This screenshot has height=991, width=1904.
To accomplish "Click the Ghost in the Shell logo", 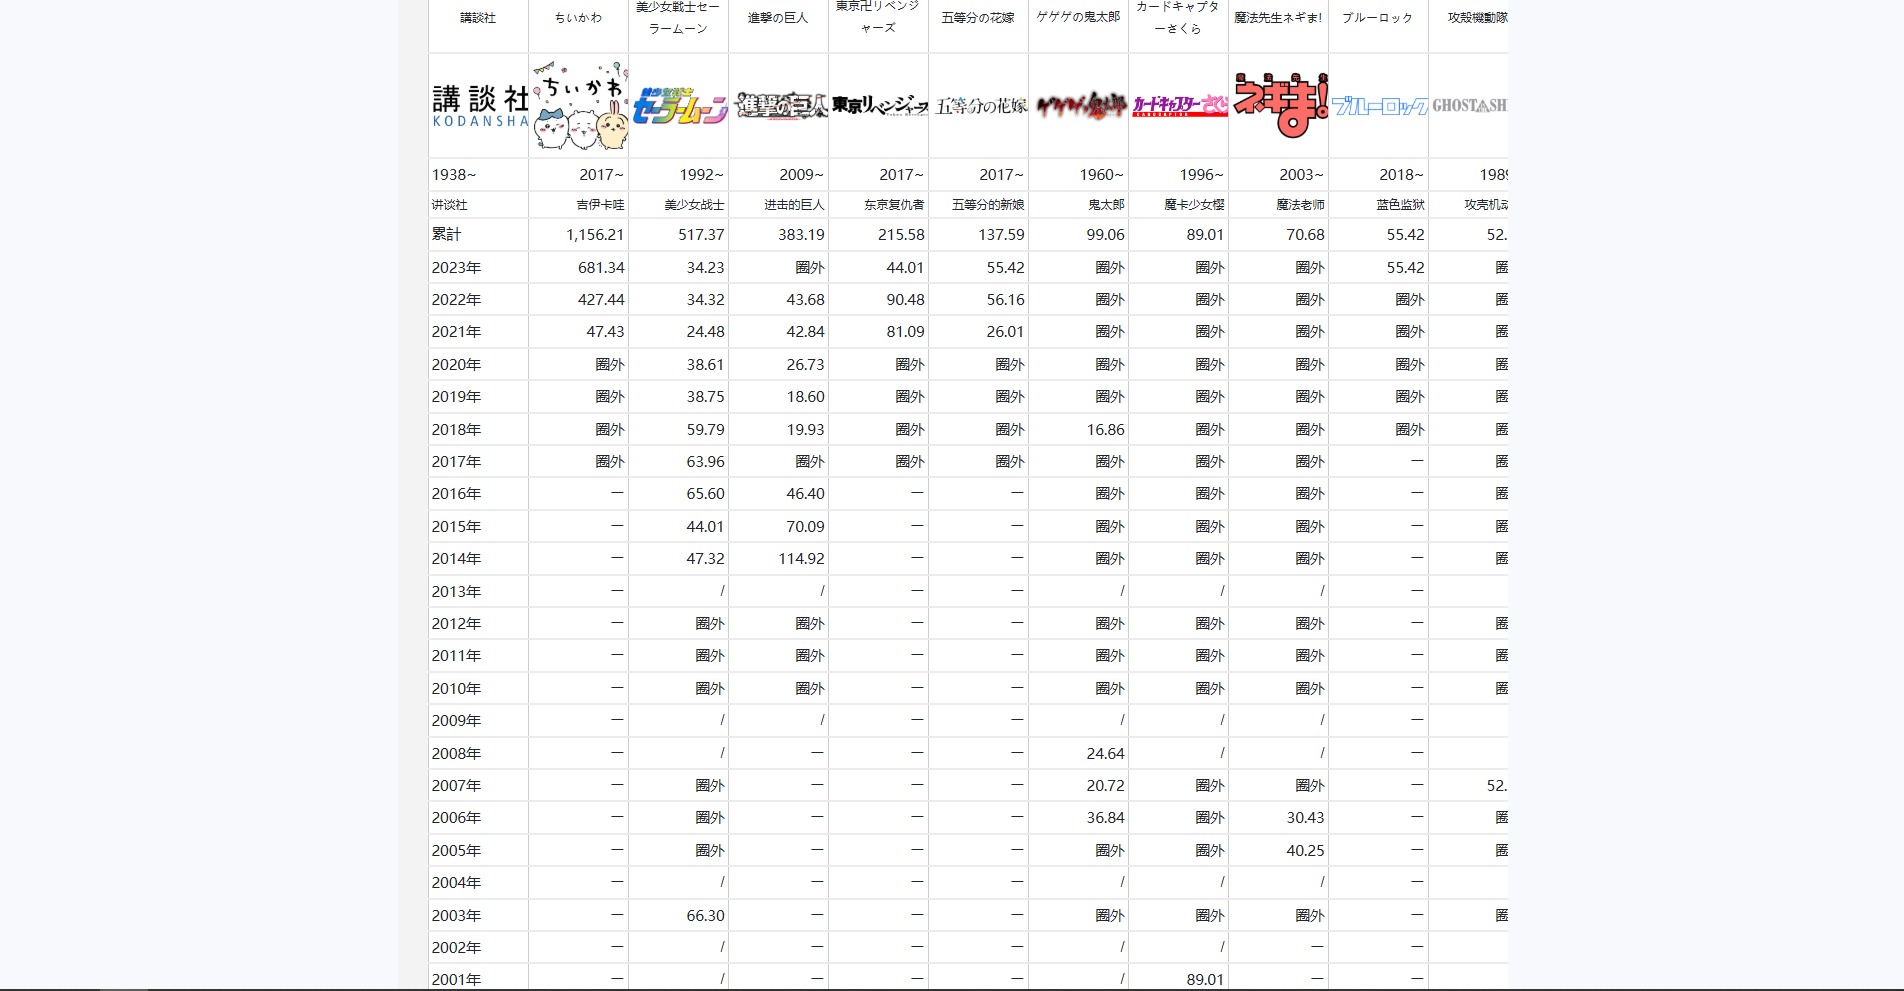I will (1469, 106).
